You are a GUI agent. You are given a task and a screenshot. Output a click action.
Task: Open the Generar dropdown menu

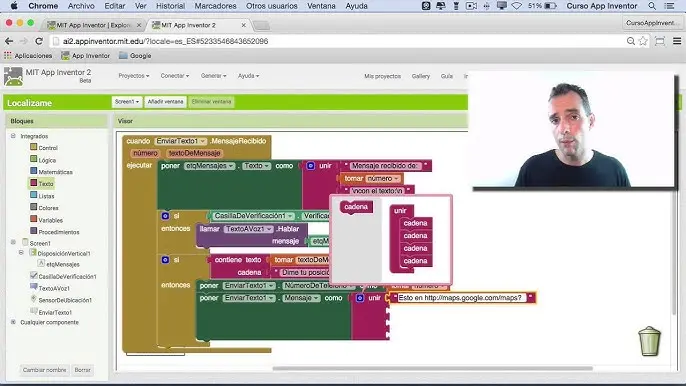[x=214, y=76]
